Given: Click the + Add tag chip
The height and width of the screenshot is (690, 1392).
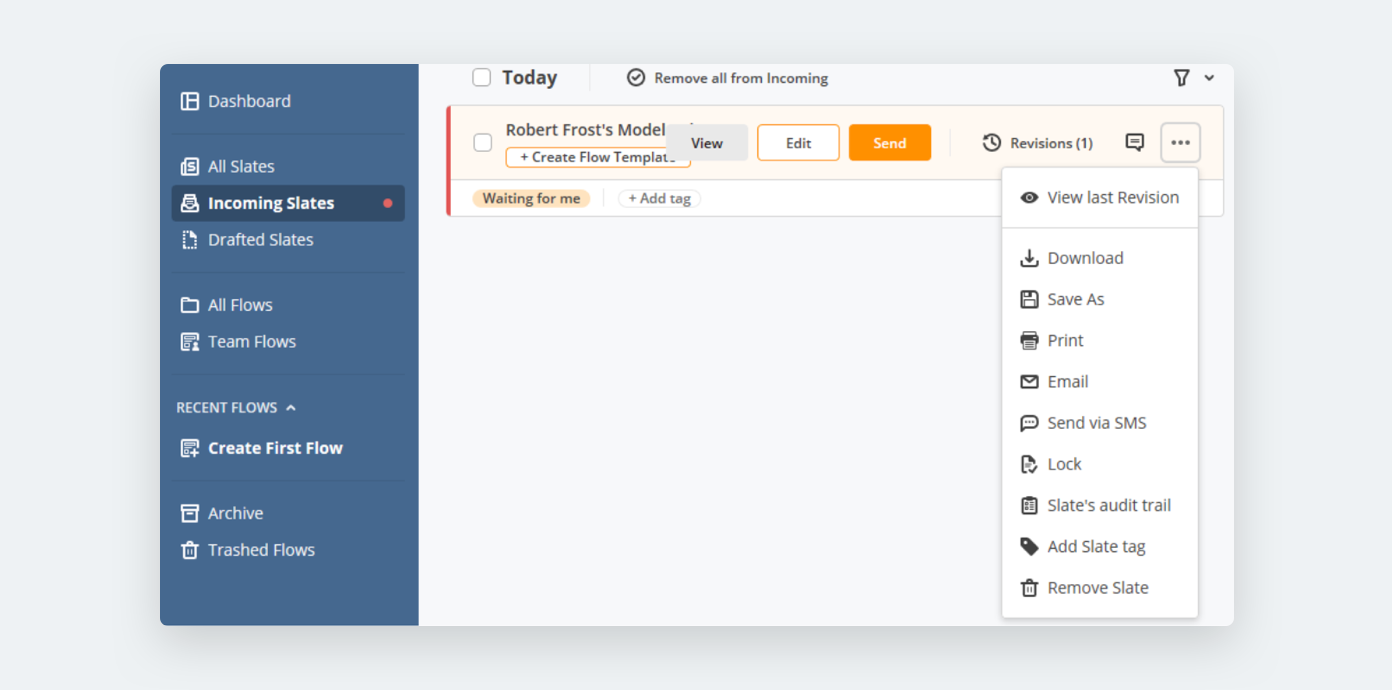Looking at the screenshot, I should coord(659,198).
